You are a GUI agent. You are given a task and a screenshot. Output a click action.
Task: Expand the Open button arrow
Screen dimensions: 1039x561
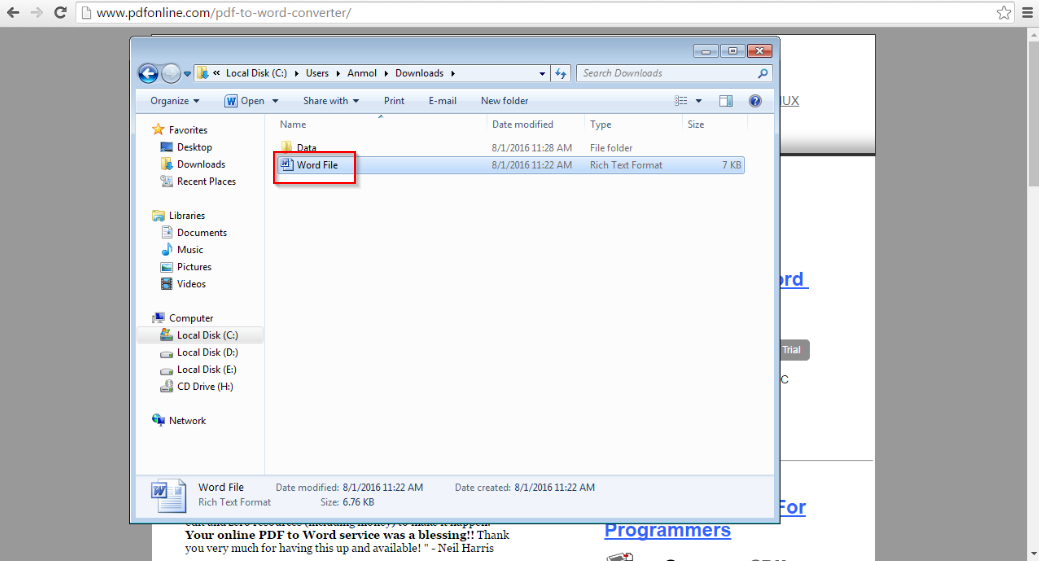pos(275,101)
